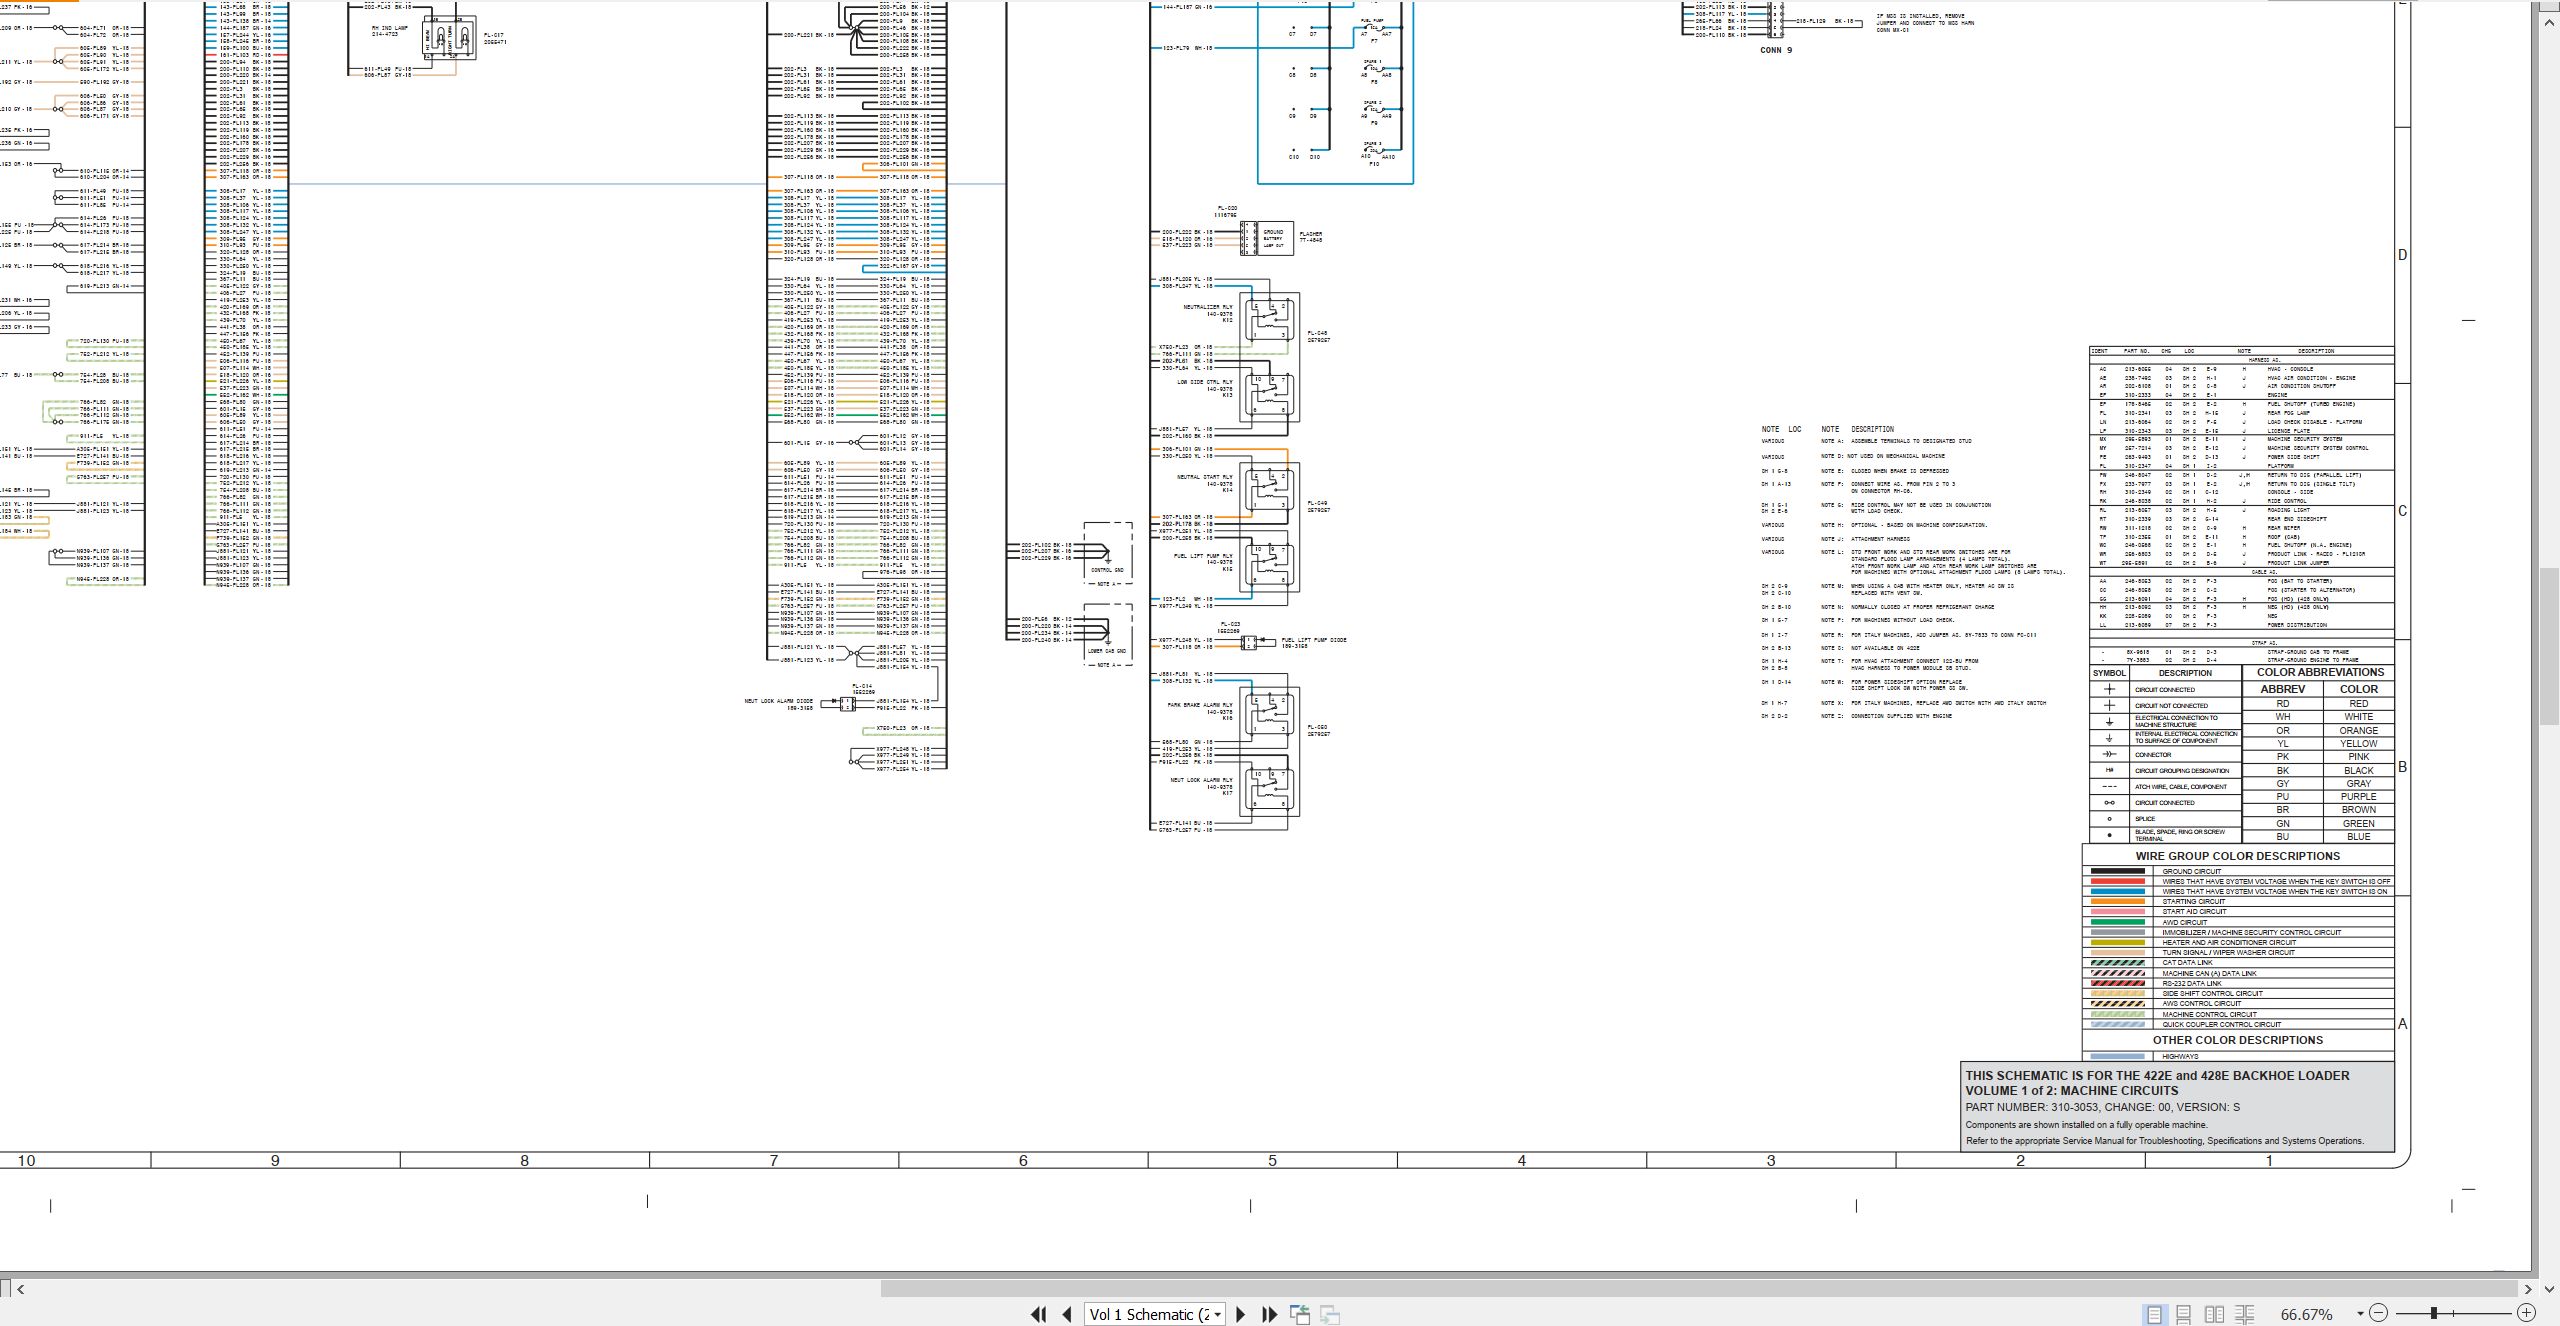Click grid row letter A
The height and width of the screenshot is (1326, 2560).
click(2403, 1024)
